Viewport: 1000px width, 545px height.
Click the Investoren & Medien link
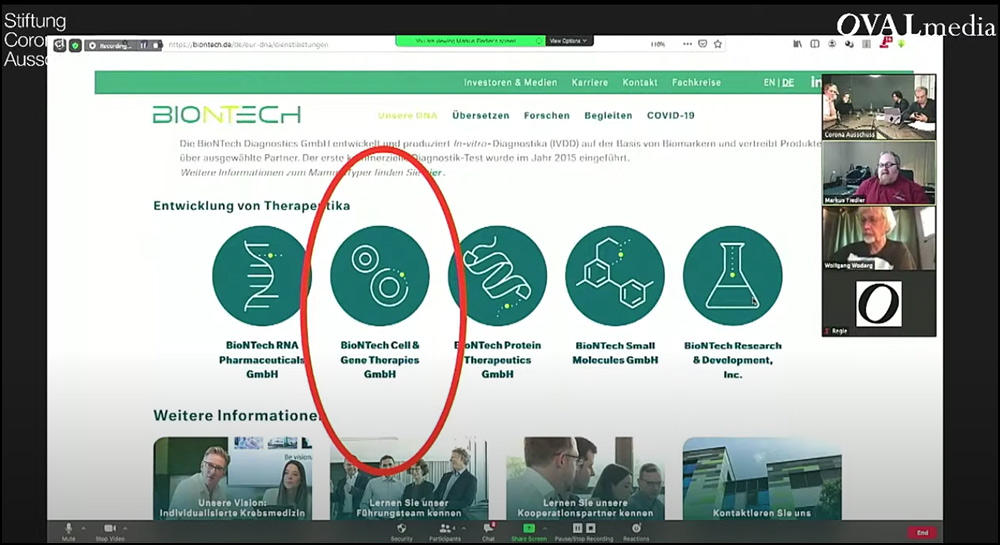[510, 82]
